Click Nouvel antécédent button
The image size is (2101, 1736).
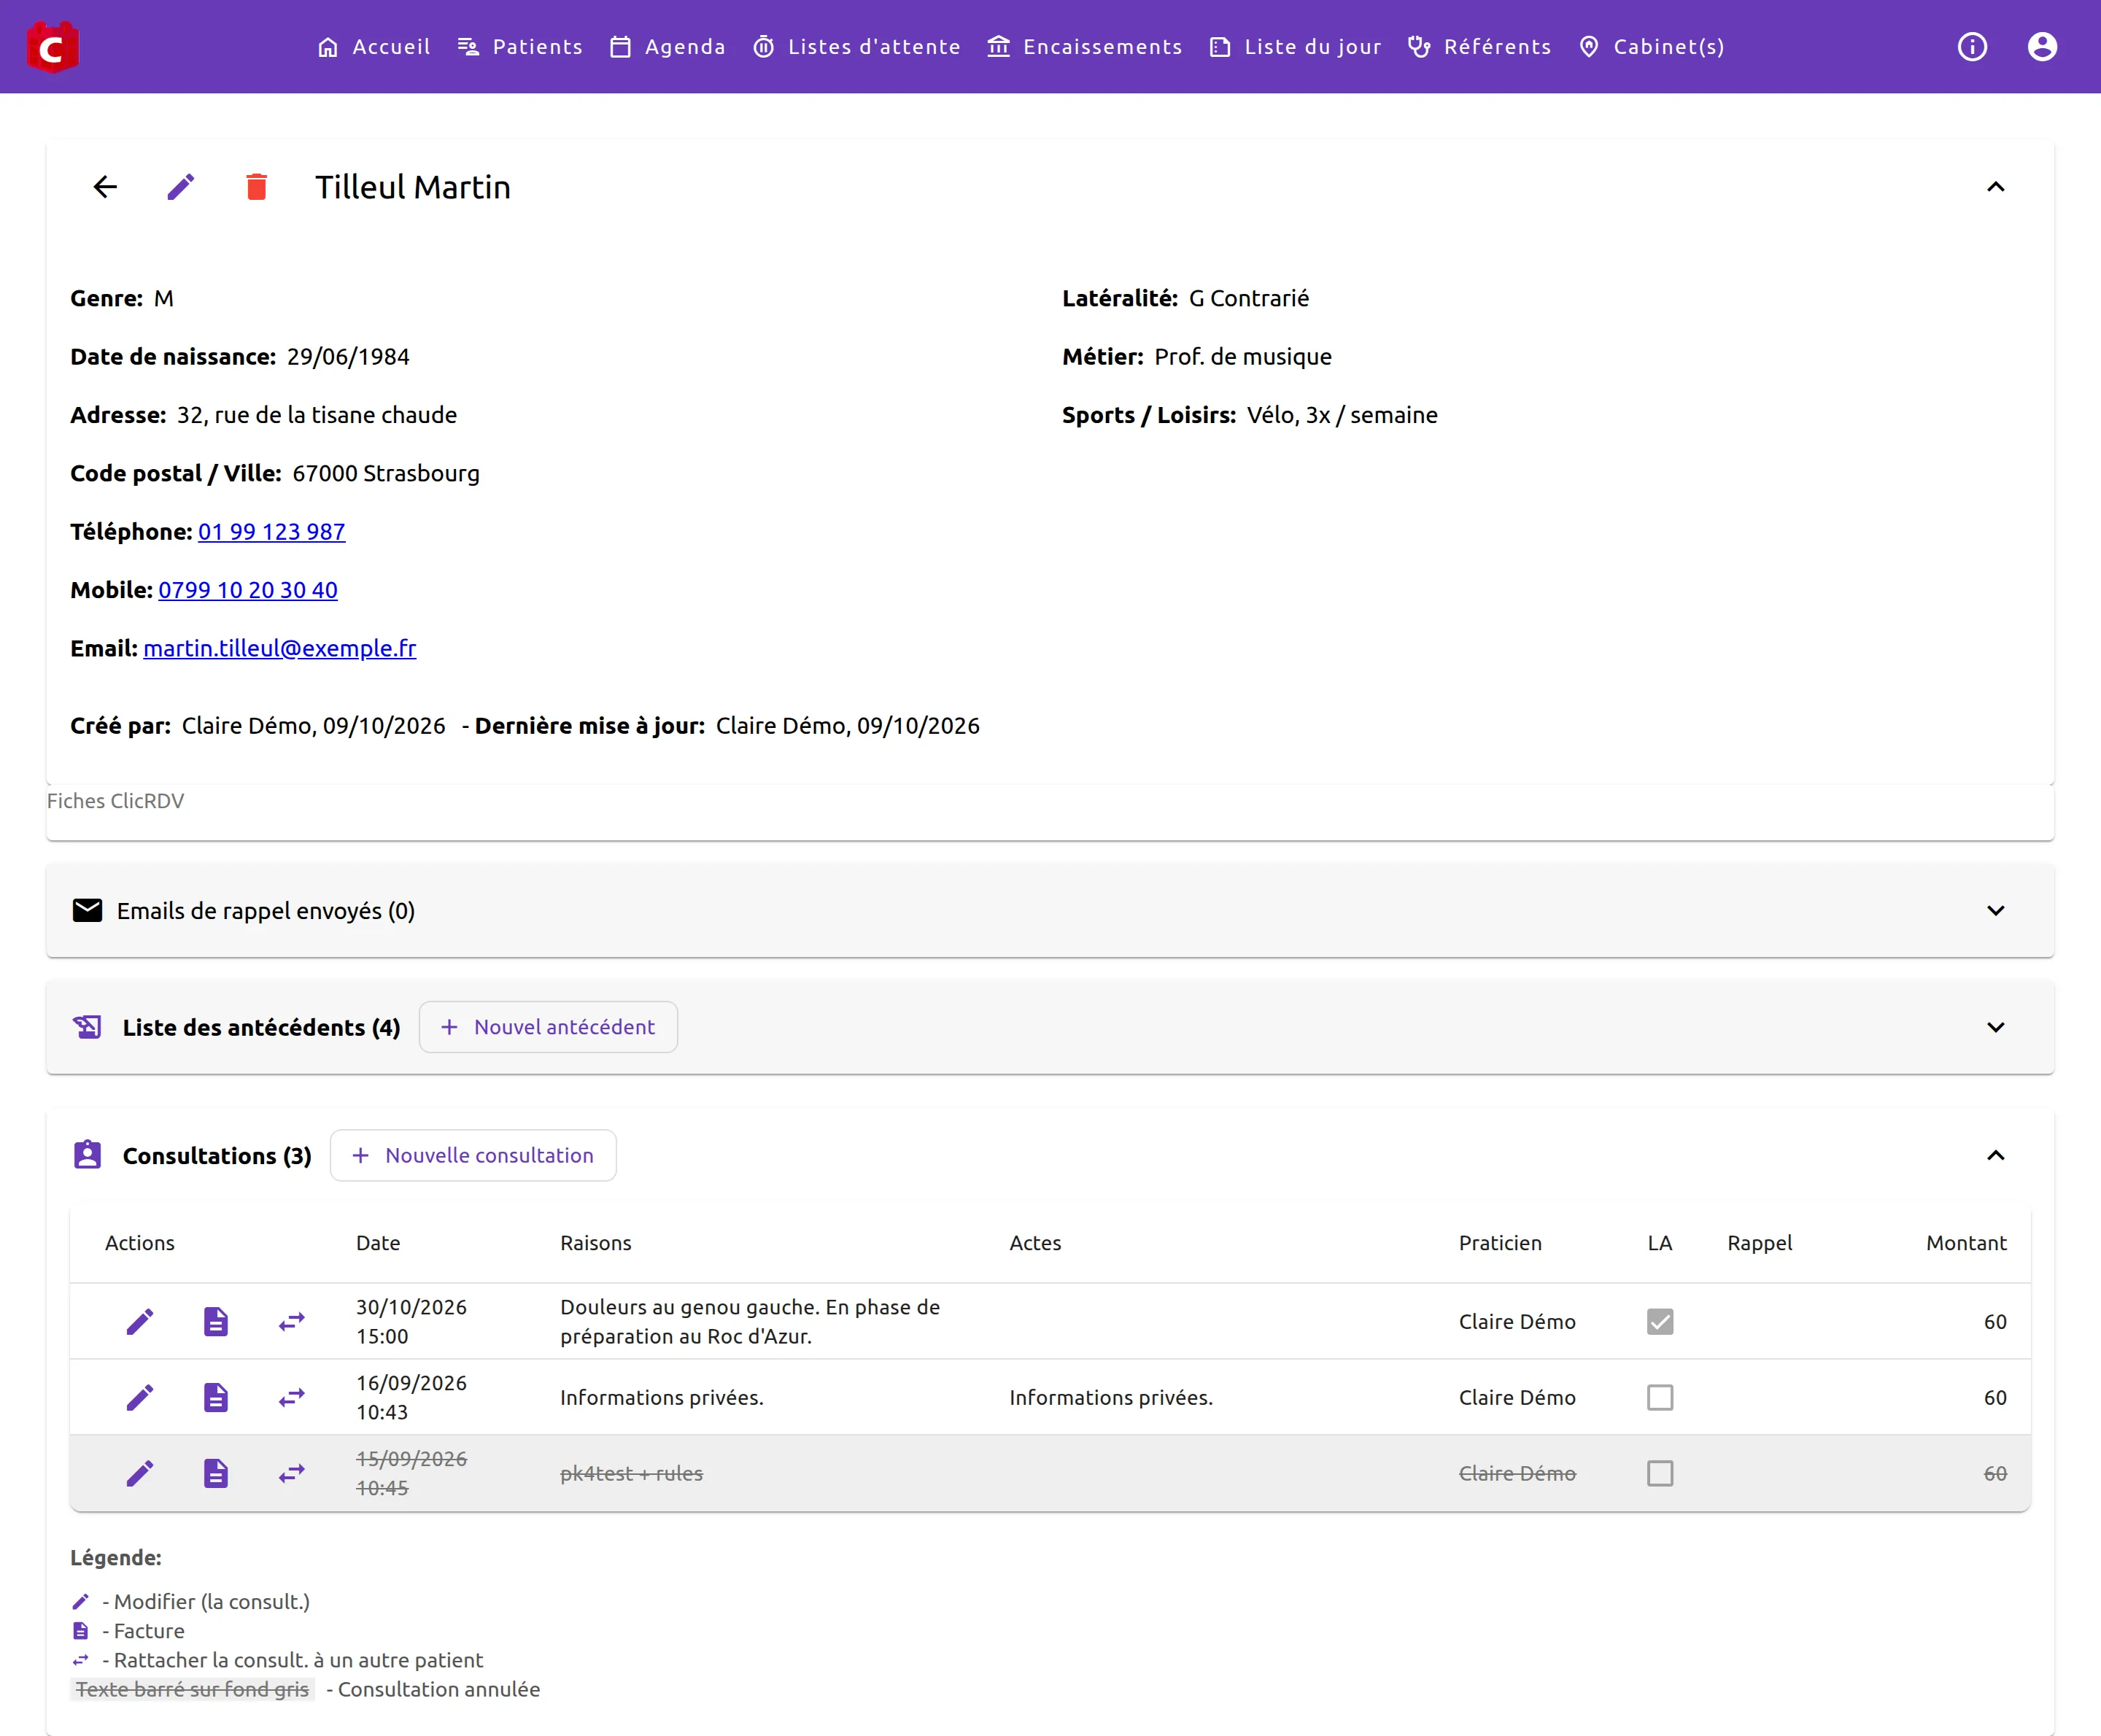coord(548,1027)
